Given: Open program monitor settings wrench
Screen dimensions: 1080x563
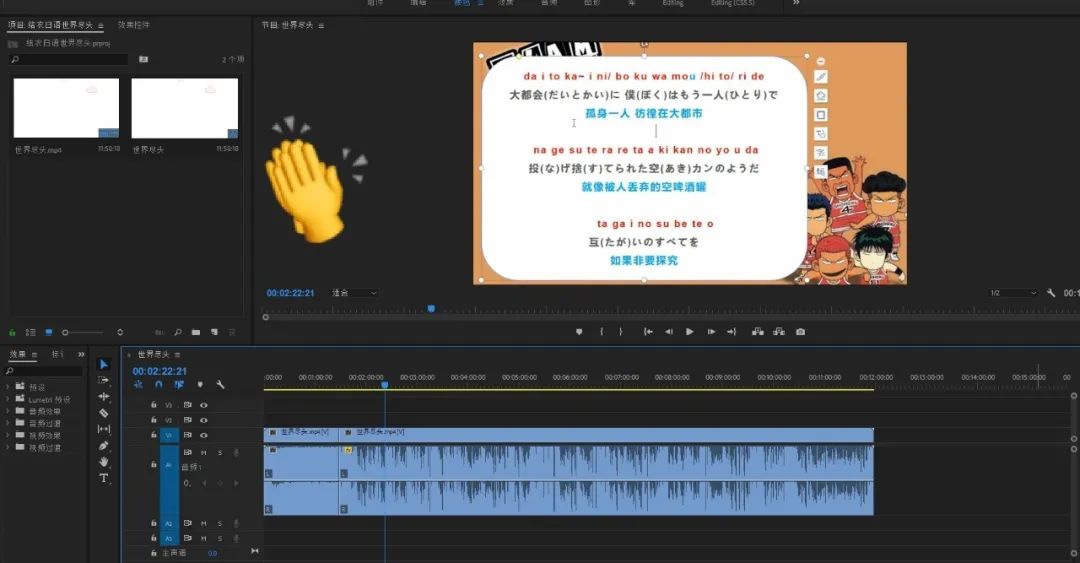Looking at the screenshot, I should (1050, 293).
